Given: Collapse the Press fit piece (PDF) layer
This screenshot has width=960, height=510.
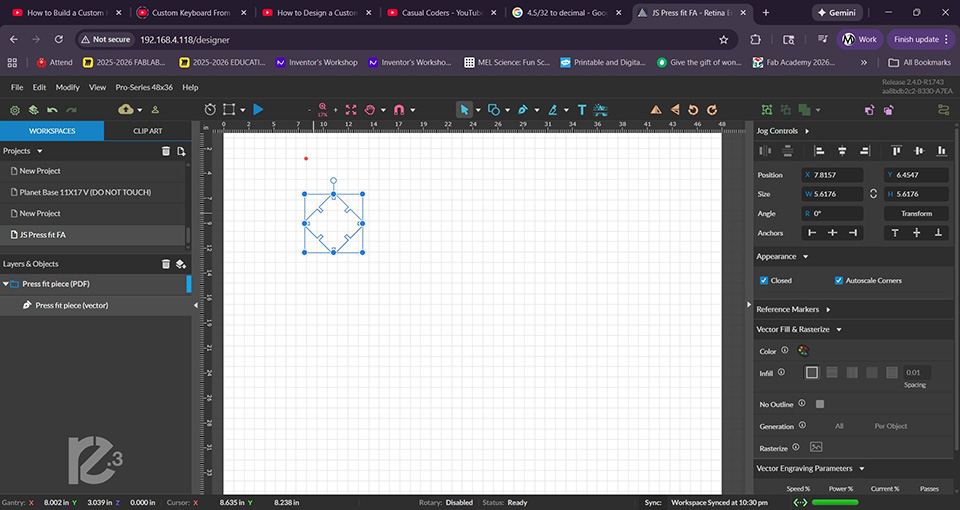Looking at the screenshot, I should (x=6, y=284).
